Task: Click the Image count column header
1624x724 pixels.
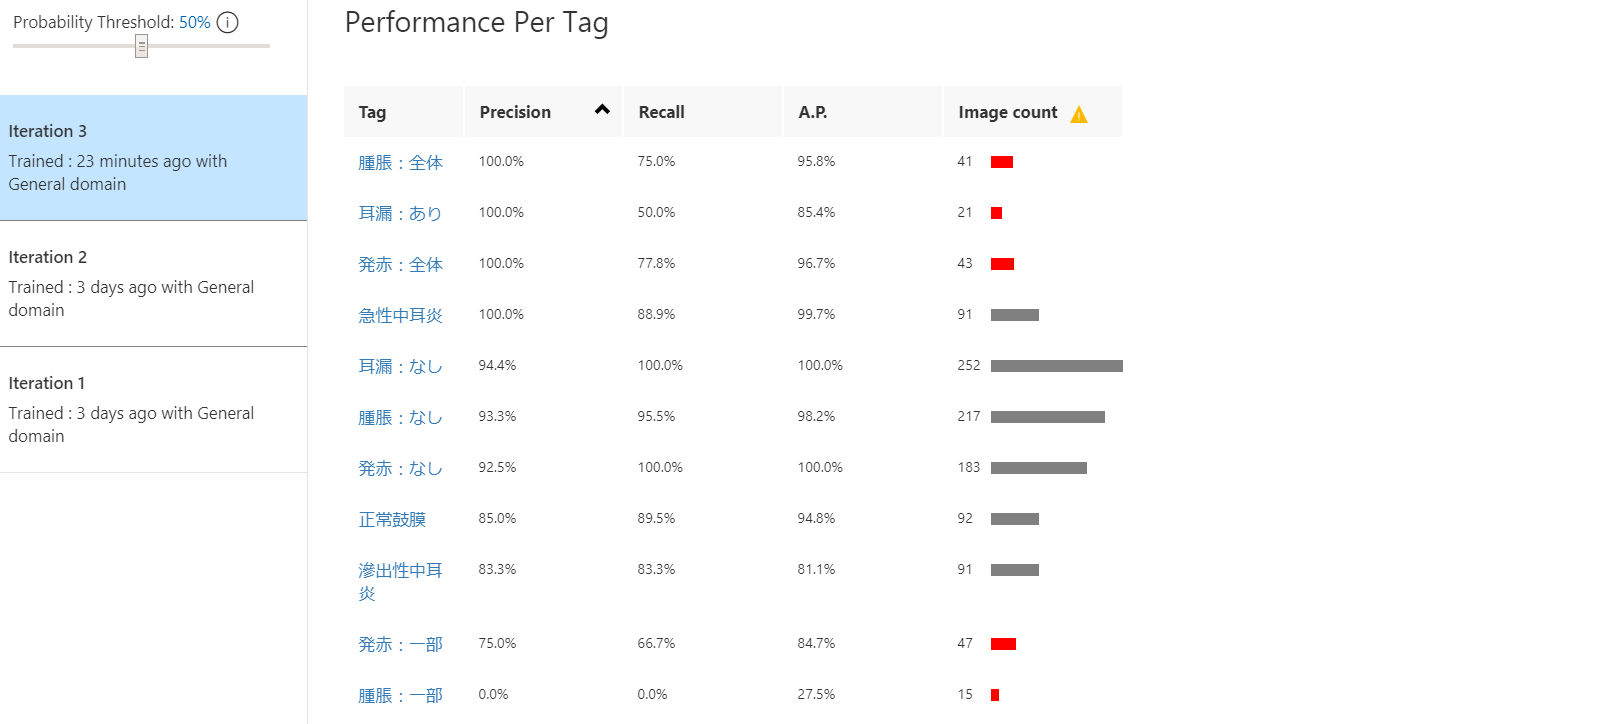Action: tap(1007, 112)
